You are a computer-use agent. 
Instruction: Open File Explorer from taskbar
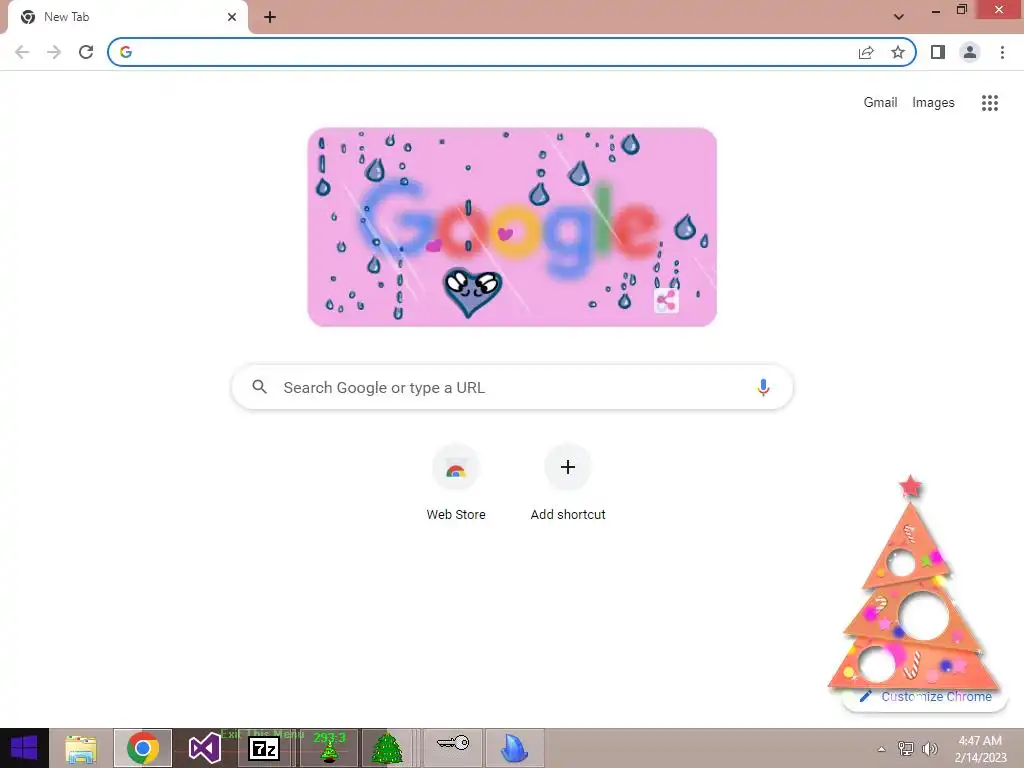pos(81,748)
